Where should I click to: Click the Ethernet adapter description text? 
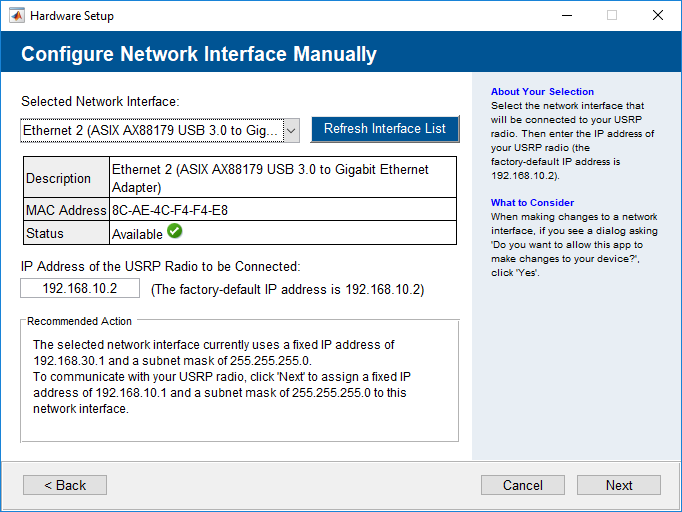[x=270, y=178]
